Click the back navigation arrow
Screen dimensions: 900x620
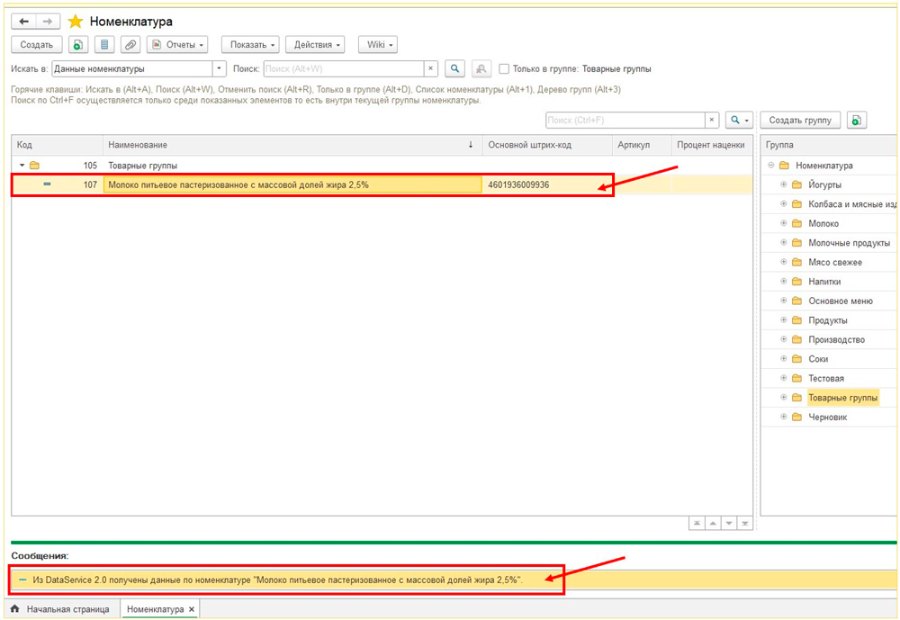click(x=24, y=22)
